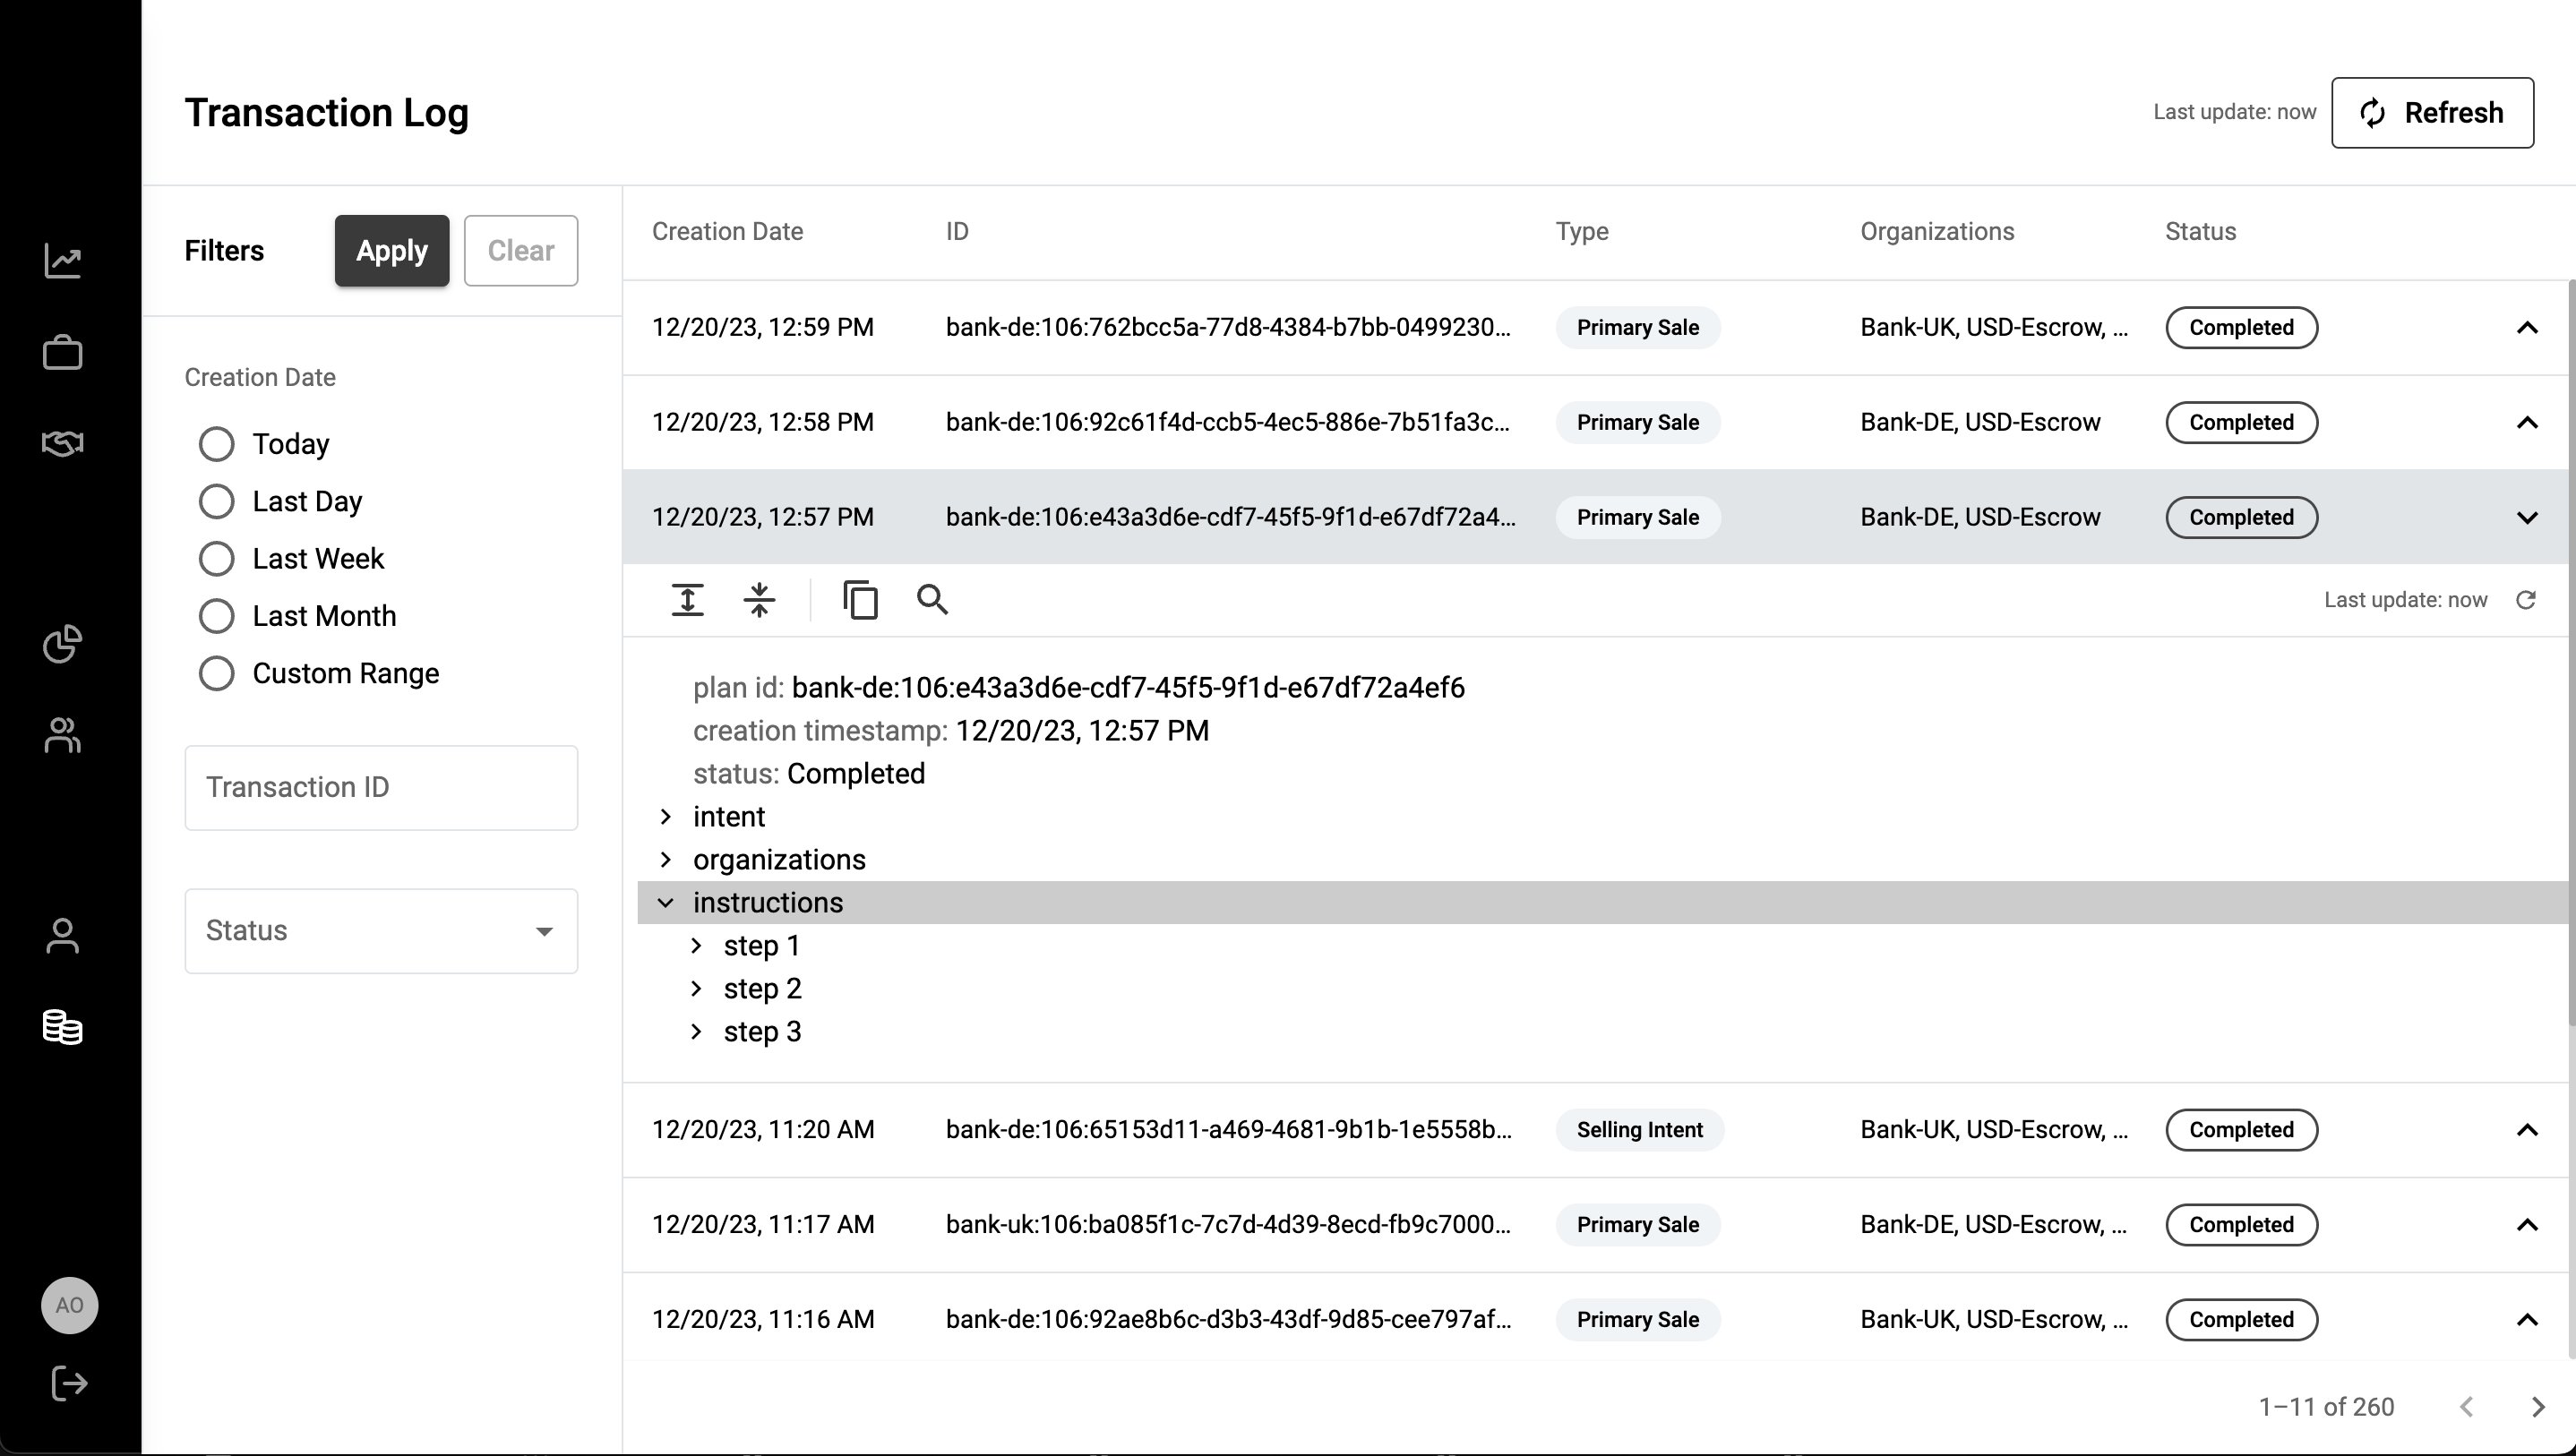The image size is (2576, 1456).
Task: Expand the intent tree node
Action: pos(666,817)
